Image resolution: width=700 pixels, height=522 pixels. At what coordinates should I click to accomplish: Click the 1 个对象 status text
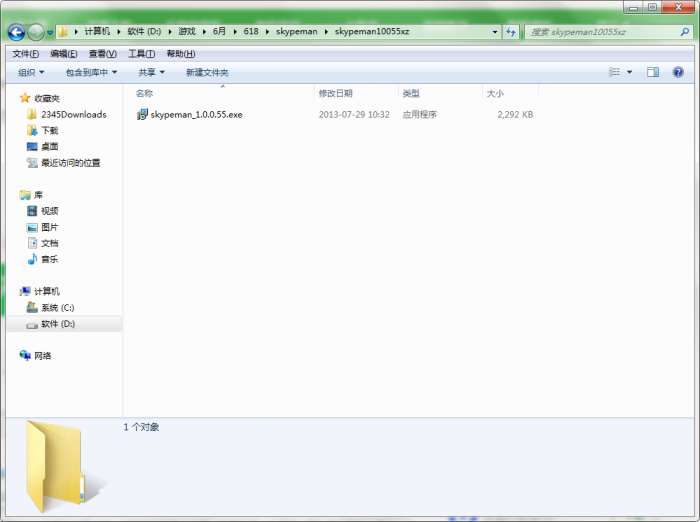pyautogui.click(x=141, y=427)
